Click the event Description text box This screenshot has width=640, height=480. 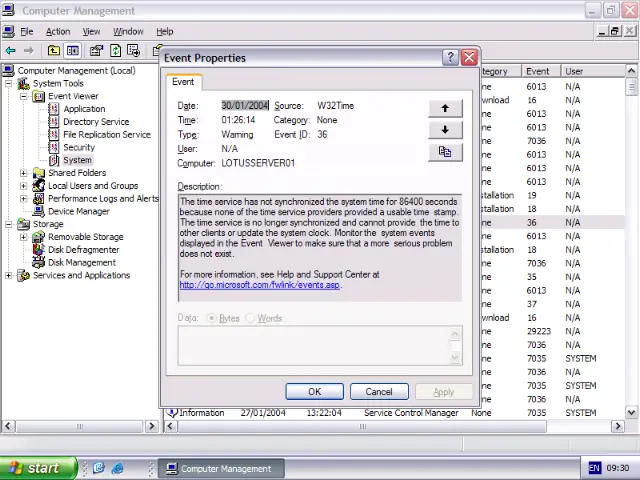(x=320, y=248)
